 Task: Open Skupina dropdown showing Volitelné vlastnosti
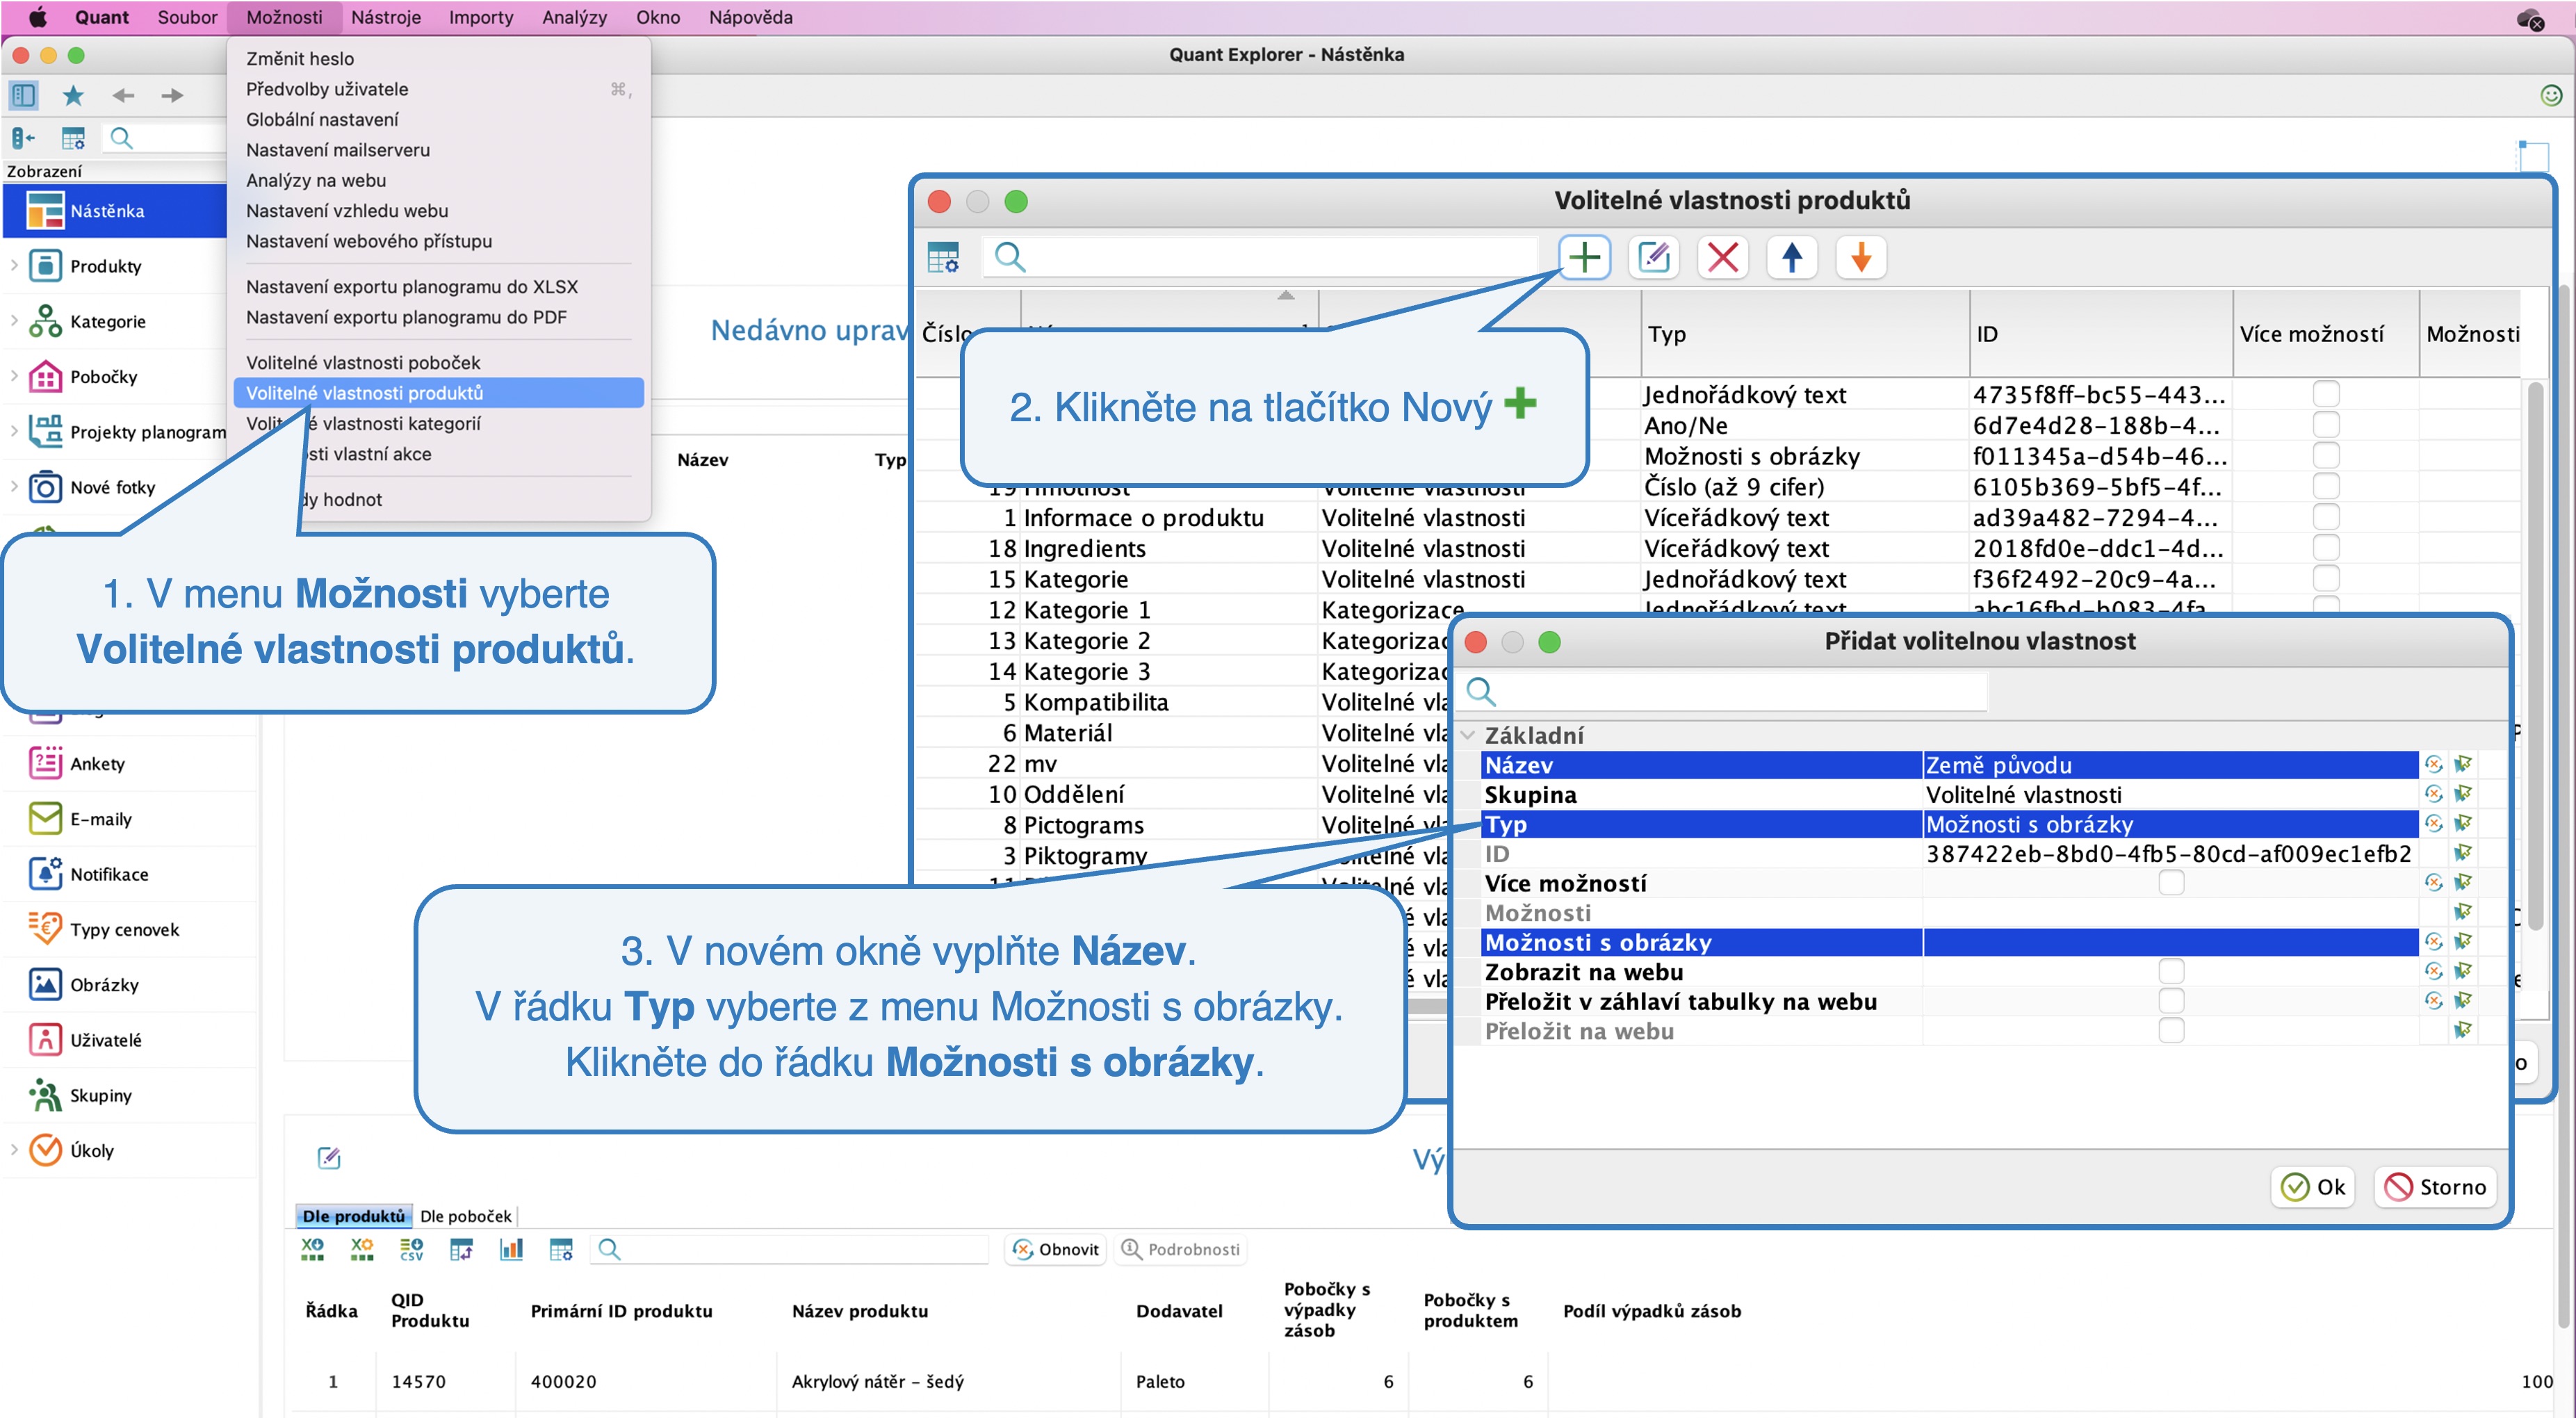point(2170,795)
